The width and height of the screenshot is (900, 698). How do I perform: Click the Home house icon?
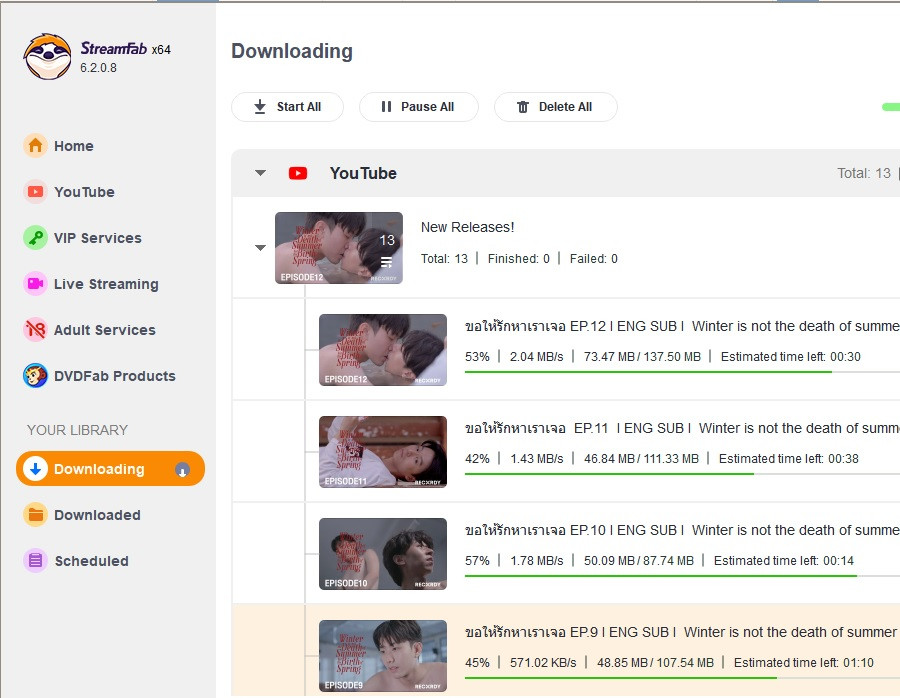36,146
